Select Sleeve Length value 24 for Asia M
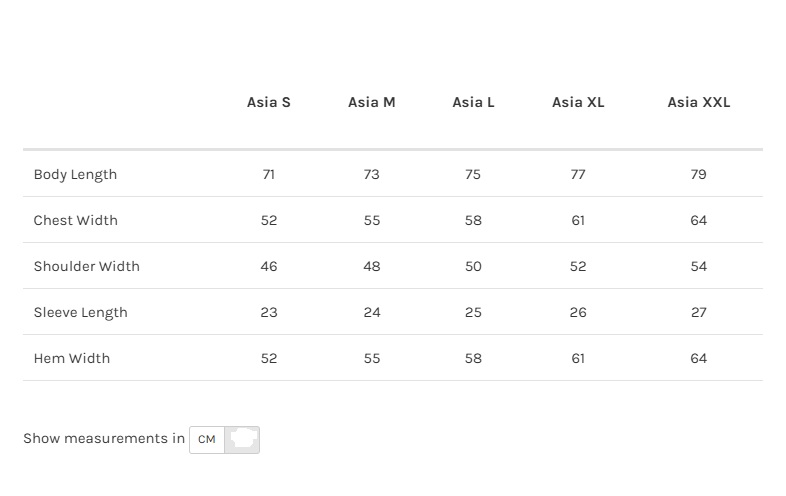The height and width of the screenshot is (496, 786). click(x=372, y=312)
